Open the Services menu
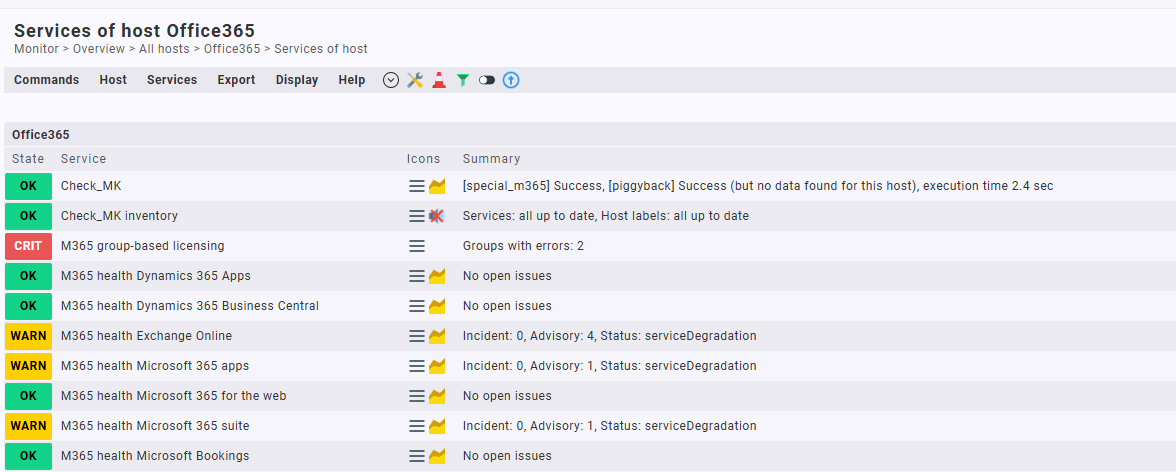Image resolution: width=1176 pixels, height=472 pixels. (x=172, y=80)
